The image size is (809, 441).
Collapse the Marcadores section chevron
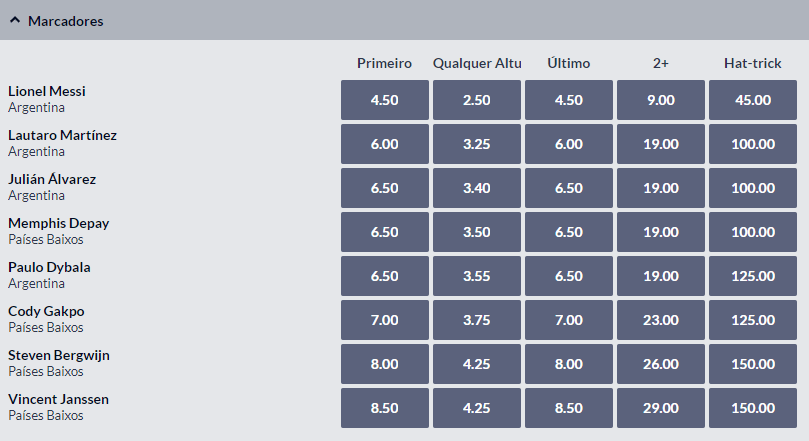coord(15,21)
